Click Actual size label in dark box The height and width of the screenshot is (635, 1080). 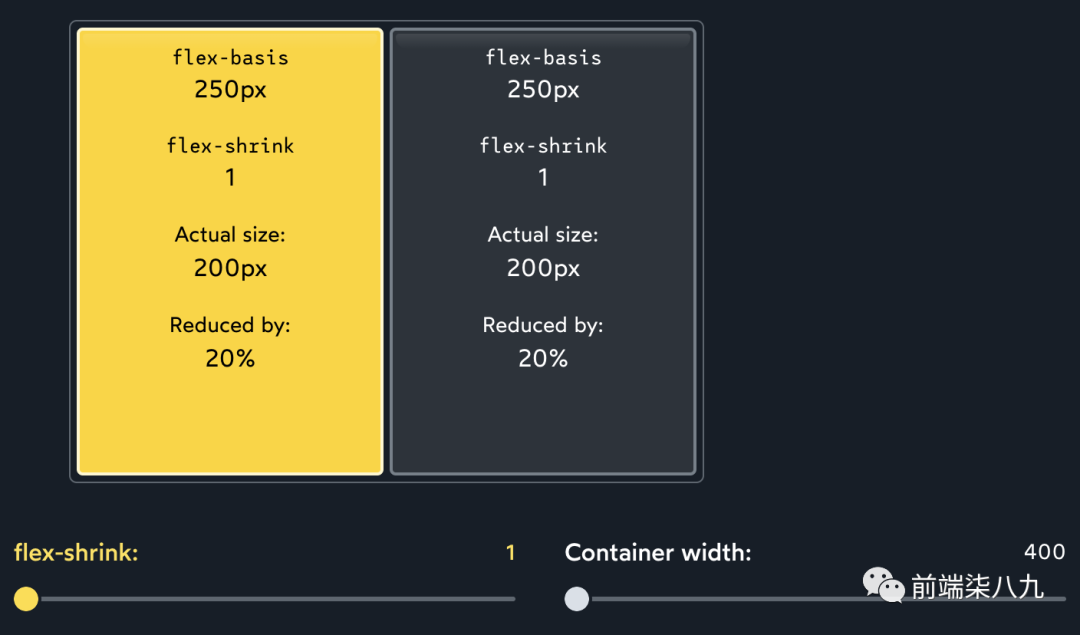coord(543,235)
